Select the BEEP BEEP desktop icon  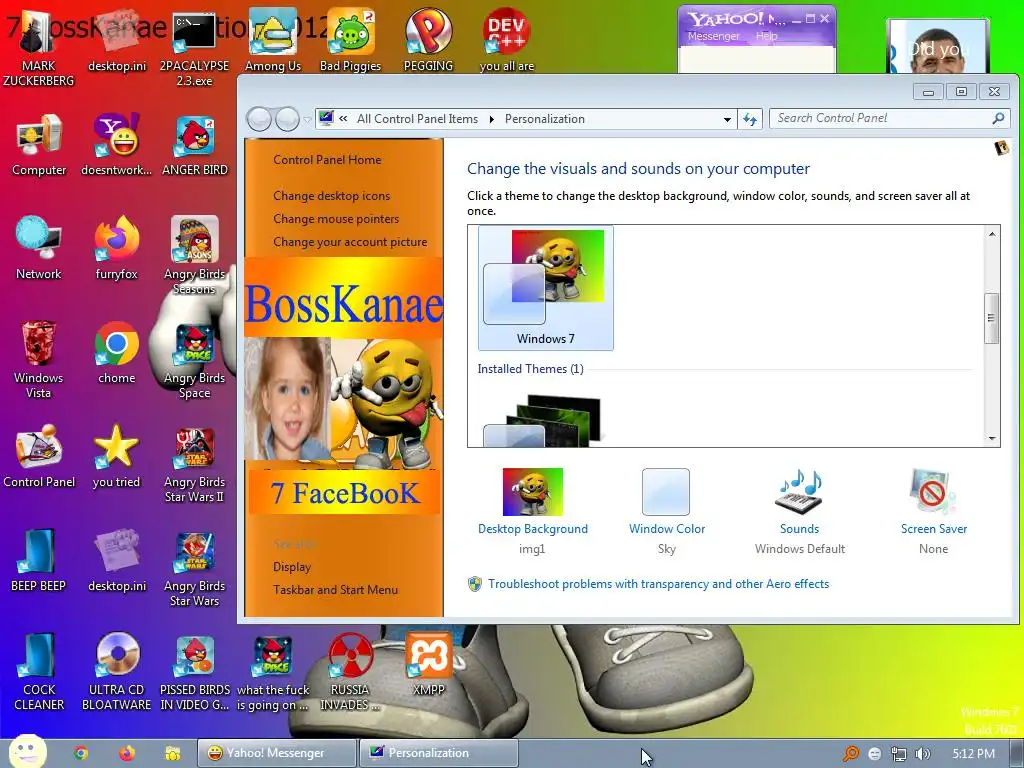pyautogui.click(x=38, y=560)
